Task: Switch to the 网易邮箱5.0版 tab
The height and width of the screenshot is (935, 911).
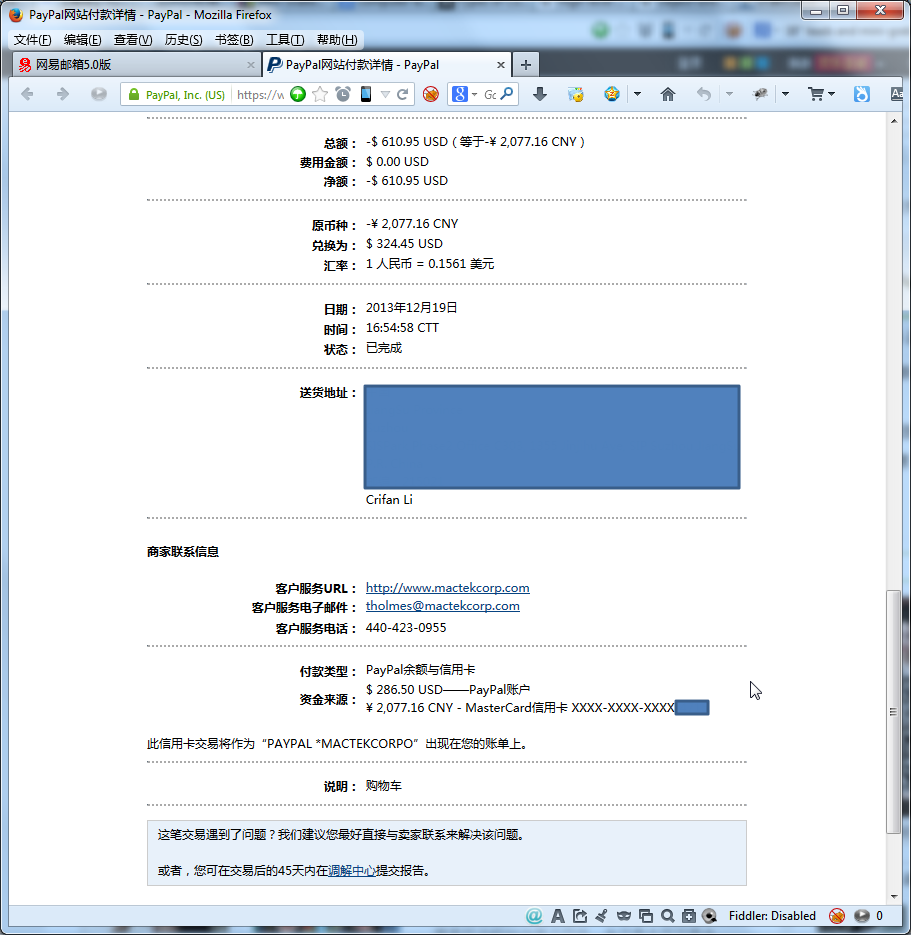Action: (x=136, y=64)
